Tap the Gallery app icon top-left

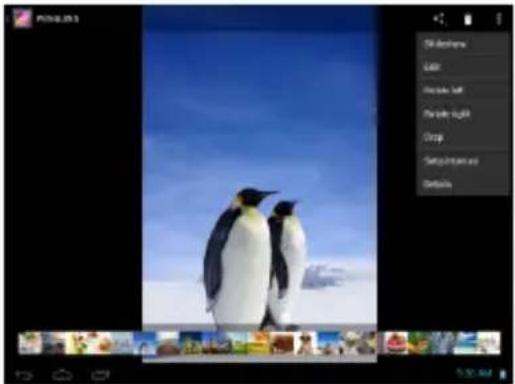click(x=23, y=18)
